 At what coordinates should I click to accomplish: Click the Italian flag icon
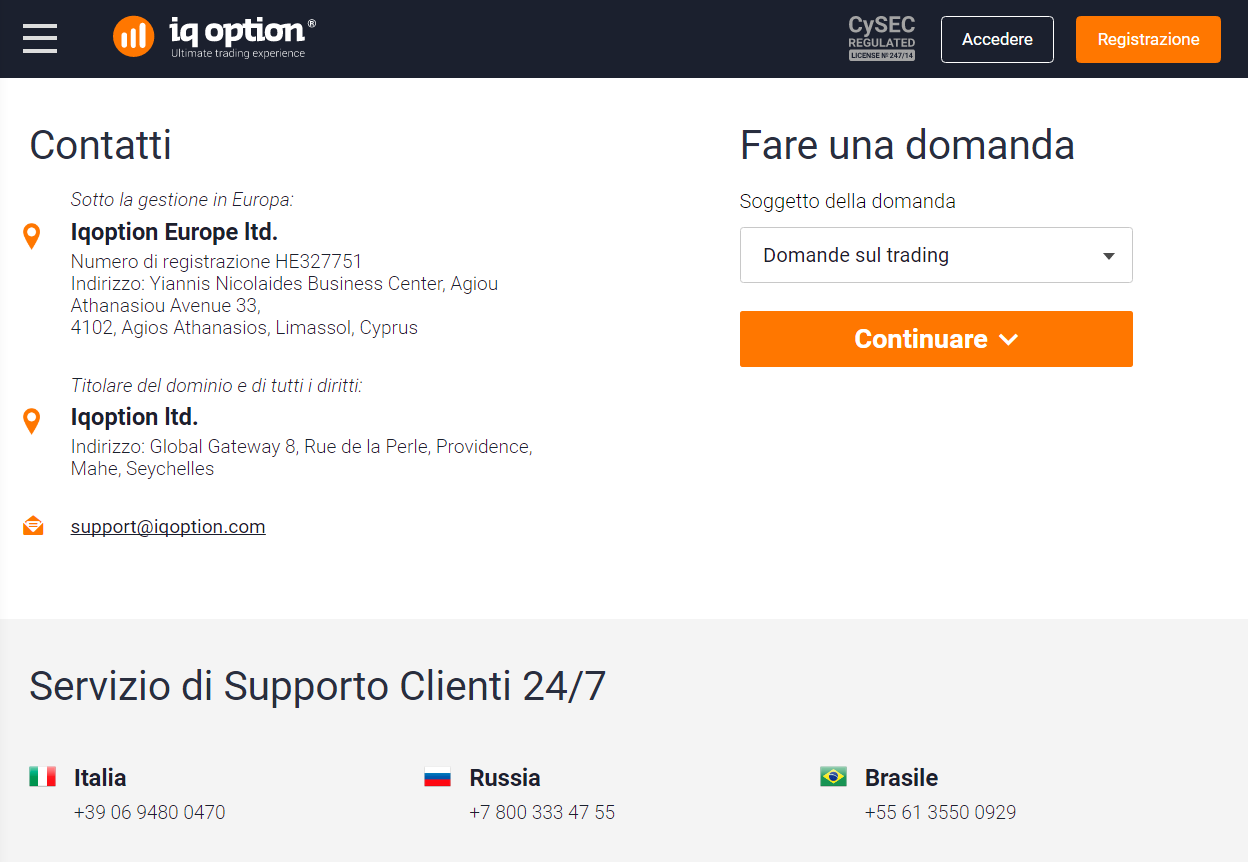[42, 776]
